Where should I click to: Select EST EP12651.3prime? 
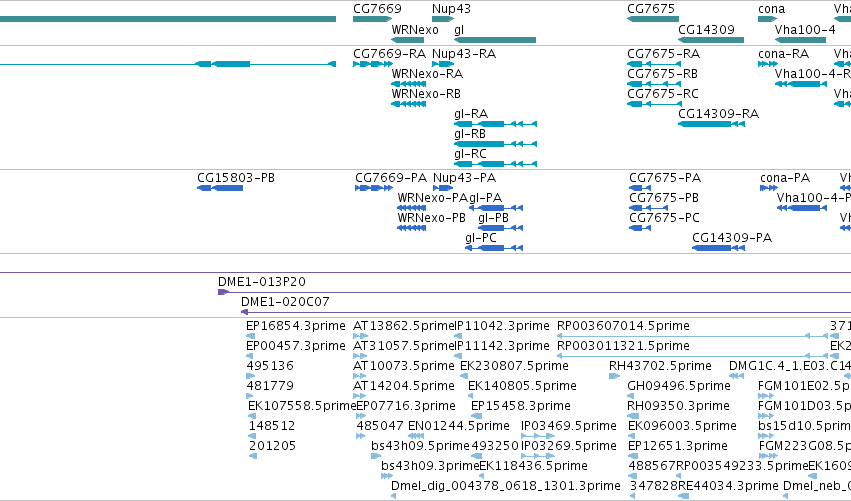coord(677,447)
